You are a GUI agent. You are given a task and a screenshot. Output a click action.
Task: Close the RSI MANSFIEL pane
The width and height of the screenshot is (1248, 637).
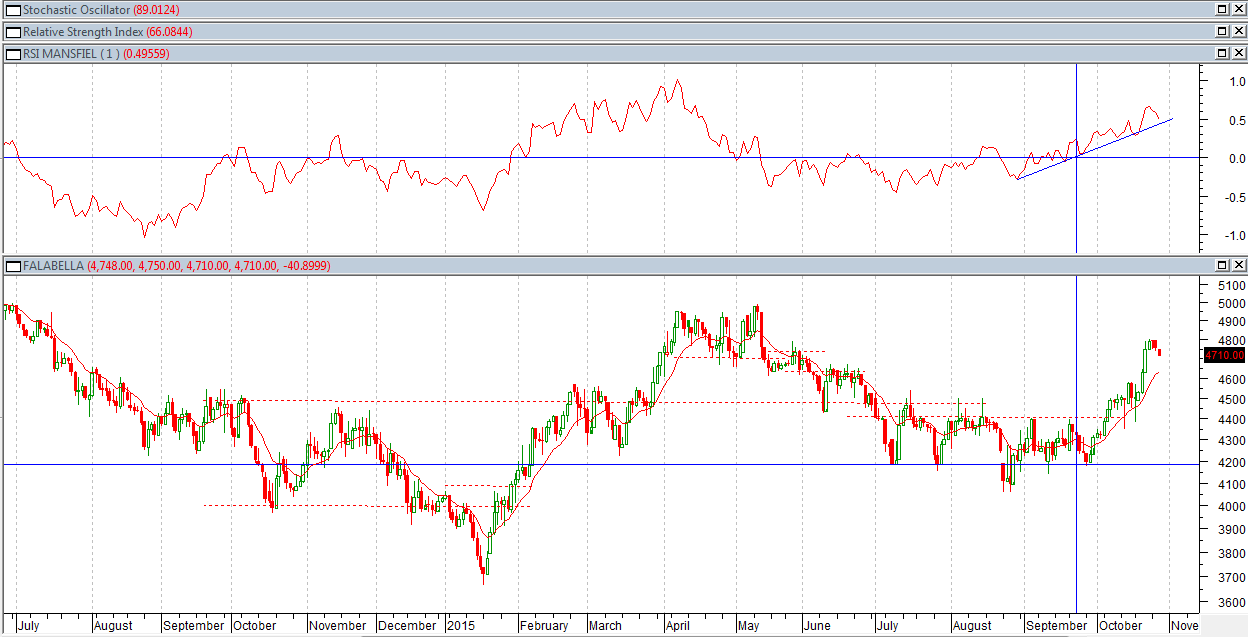(1238, 53)
